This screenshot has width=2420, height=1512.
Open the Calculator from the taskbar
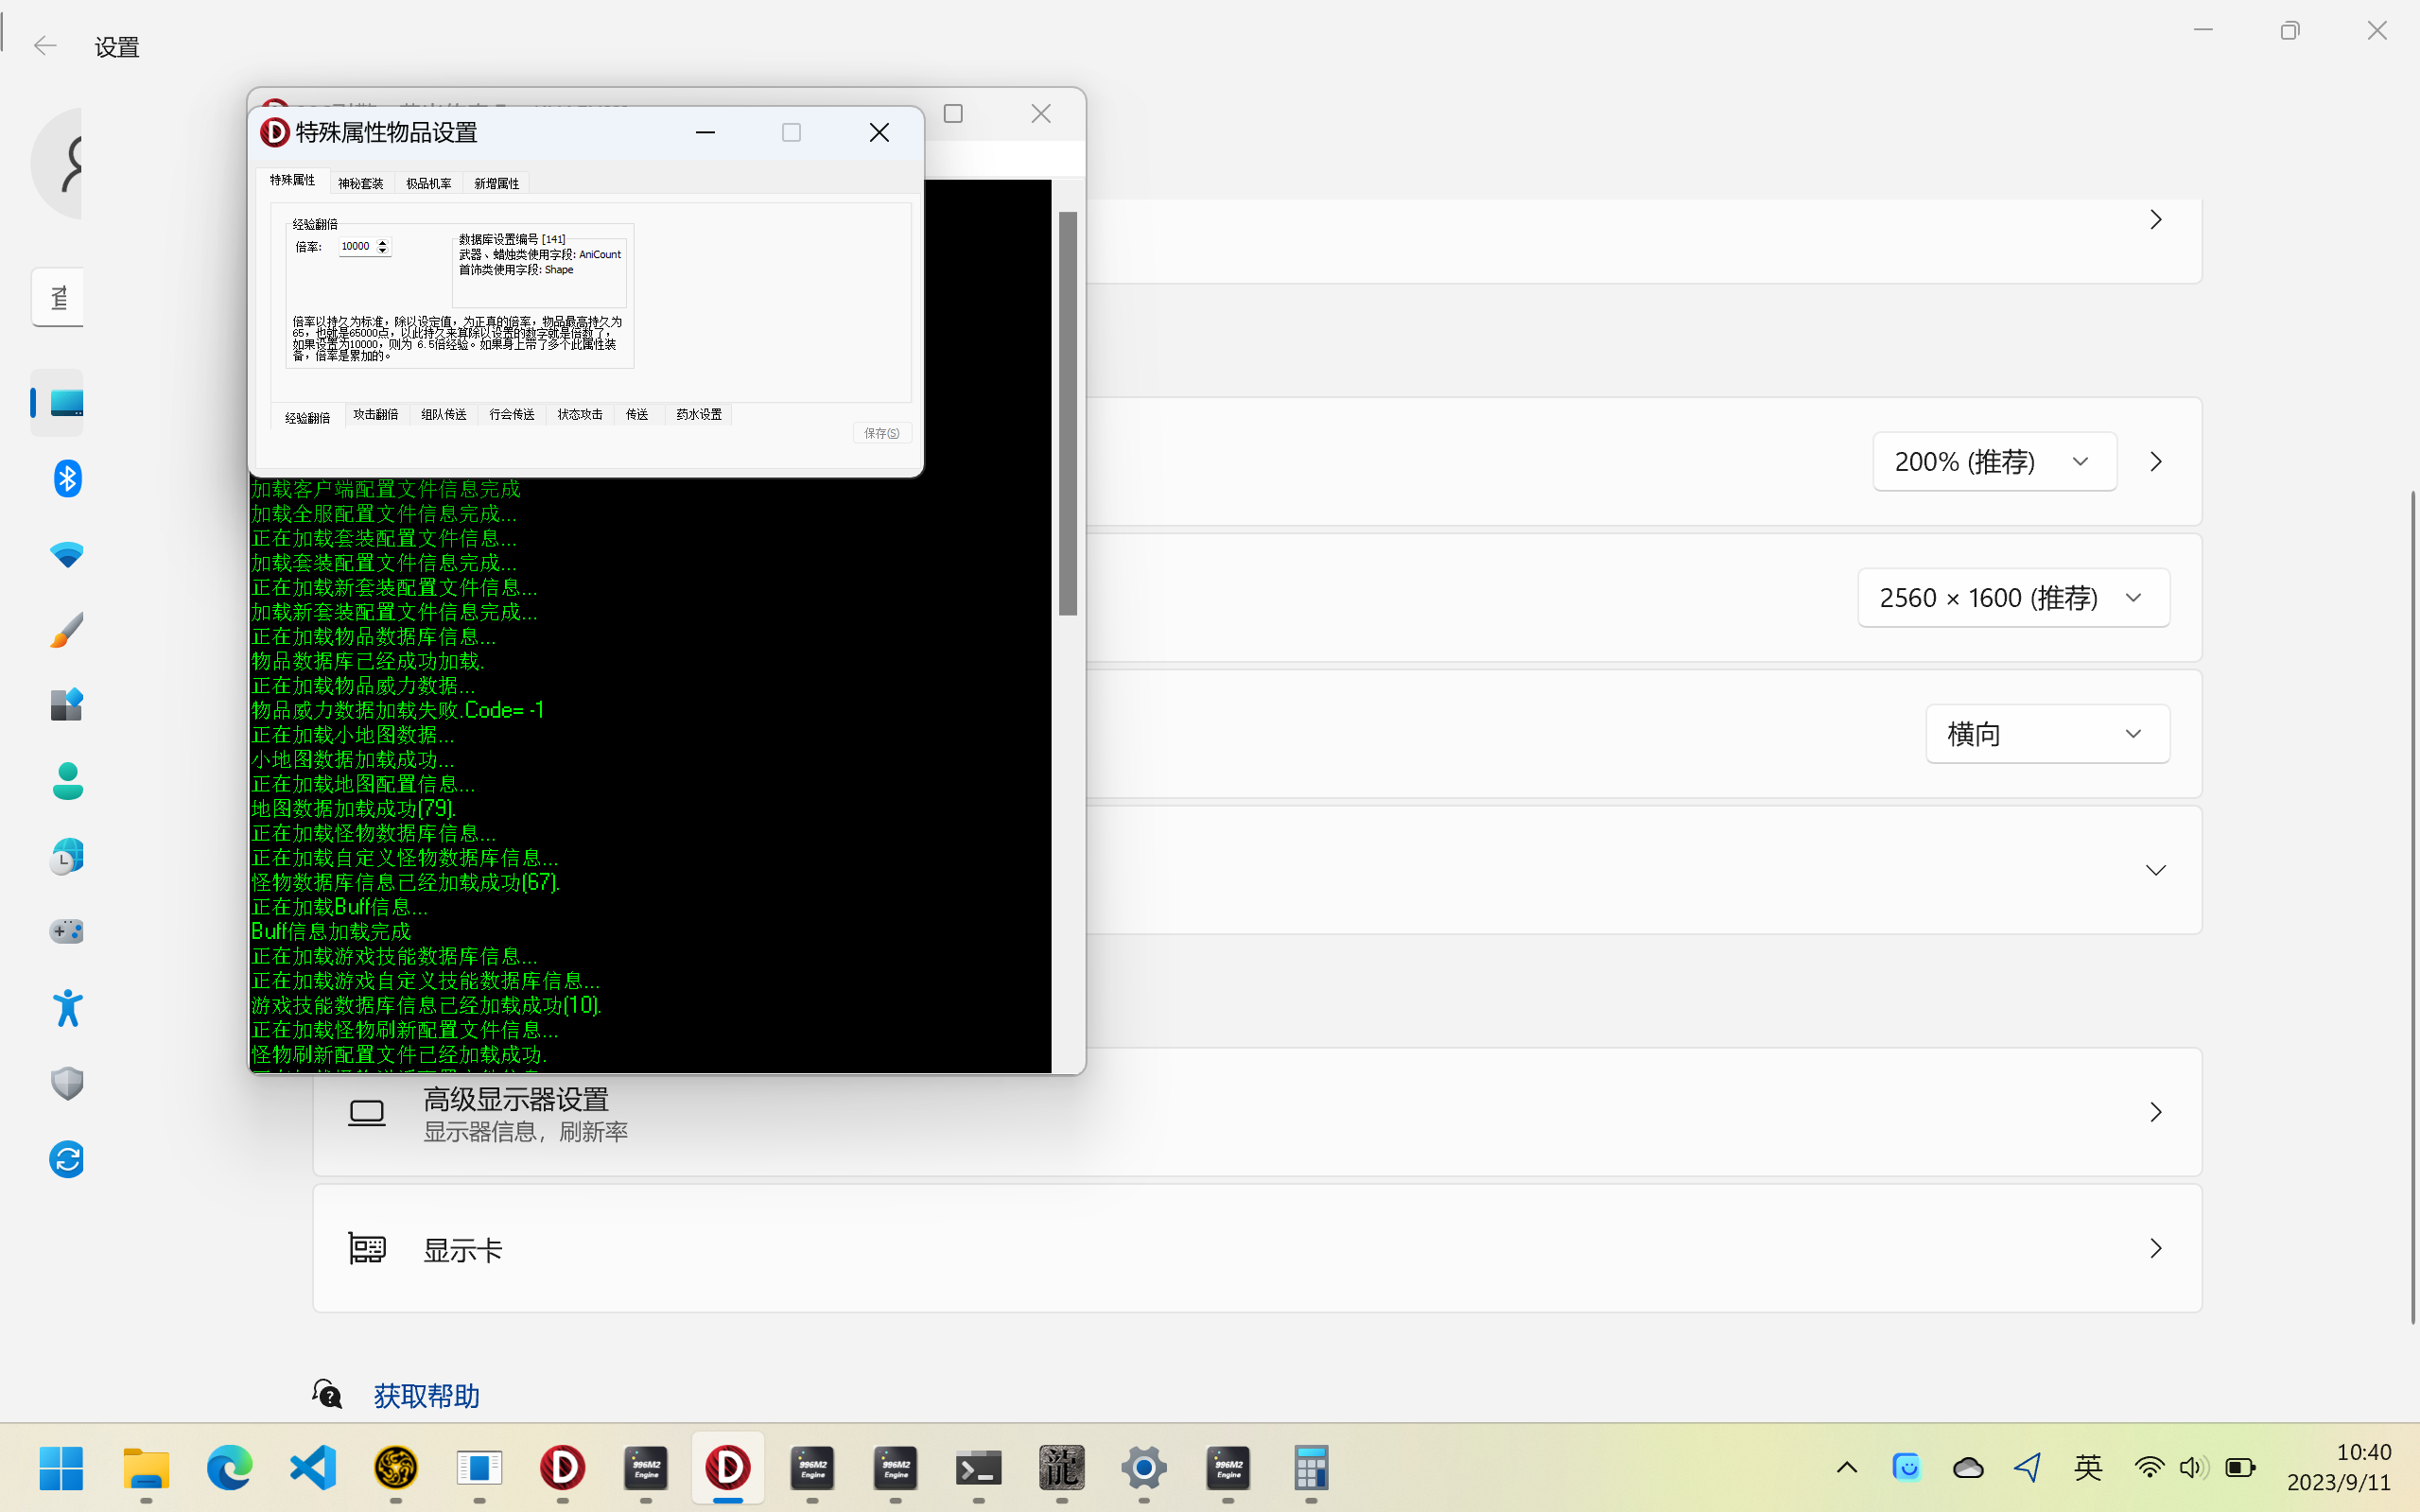pyautogui.click(x=1311, y=1468)
